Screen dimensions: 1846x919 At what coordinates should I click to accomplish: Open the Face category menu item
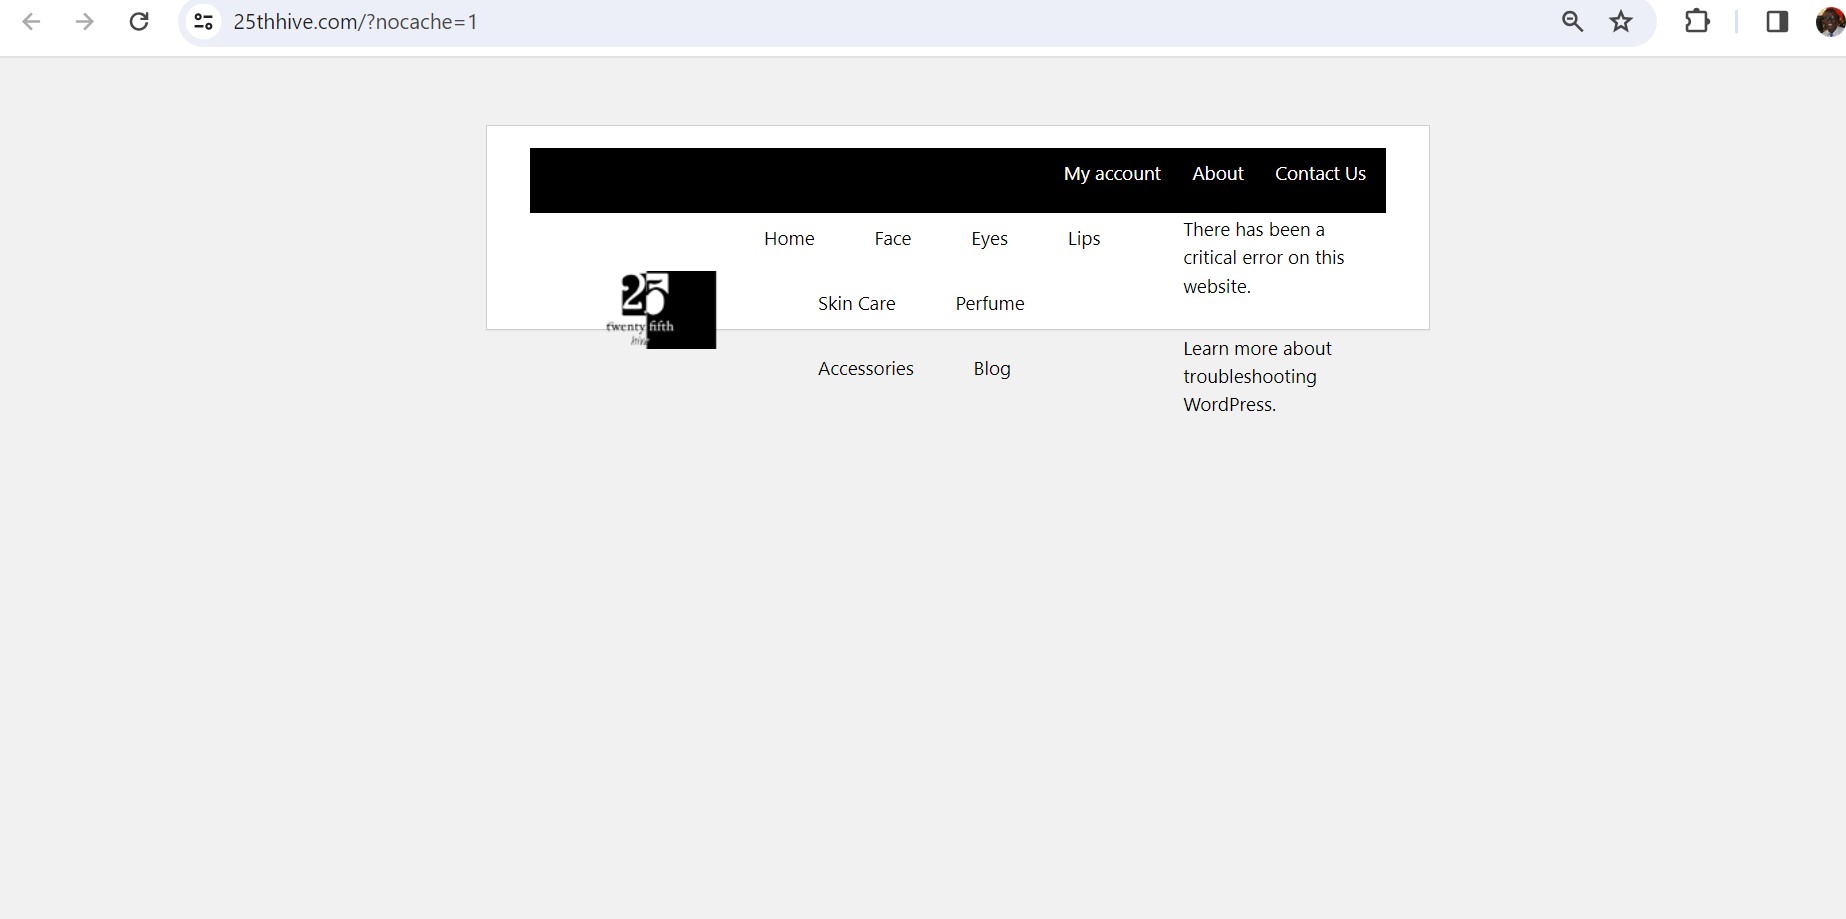click(892, 239)
